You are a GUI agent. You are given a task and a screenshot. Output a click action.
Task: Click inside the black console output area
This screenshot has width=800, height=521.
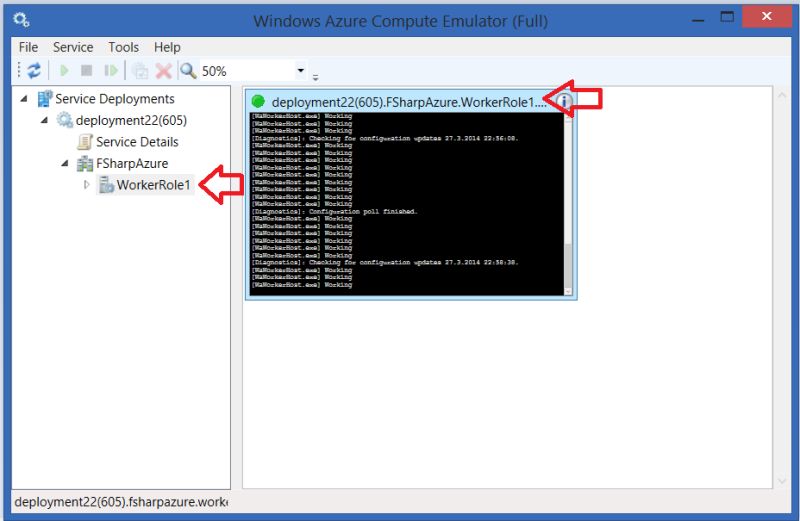point(407,204)
